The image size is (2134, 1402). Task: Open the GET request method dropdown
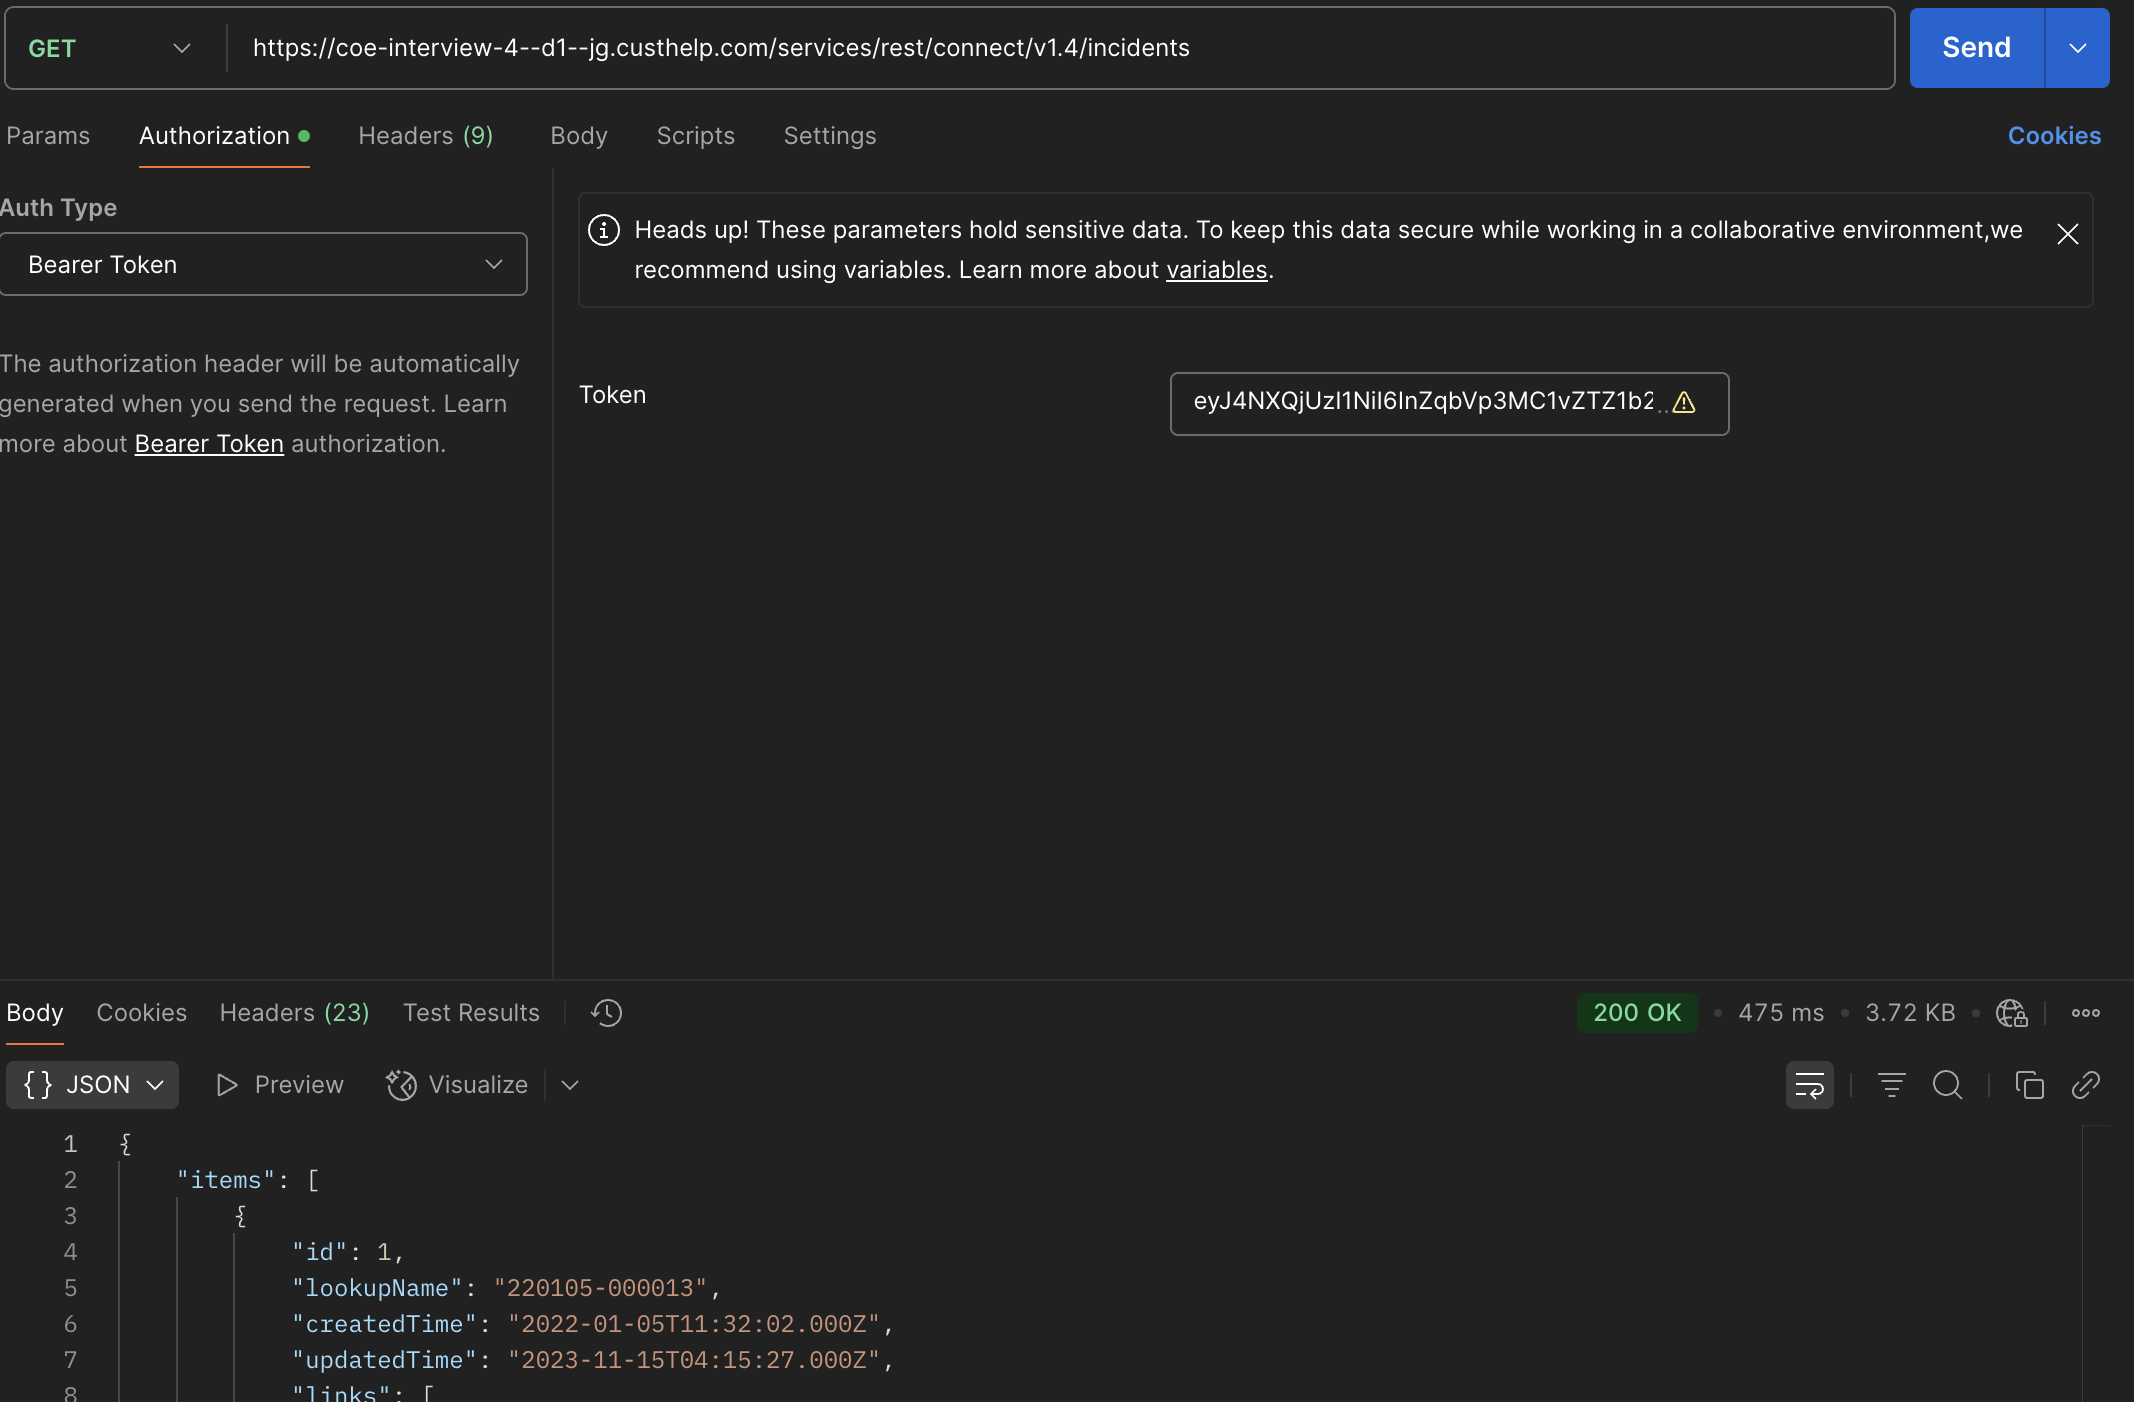pyautogui.click(x=182, y=47)
